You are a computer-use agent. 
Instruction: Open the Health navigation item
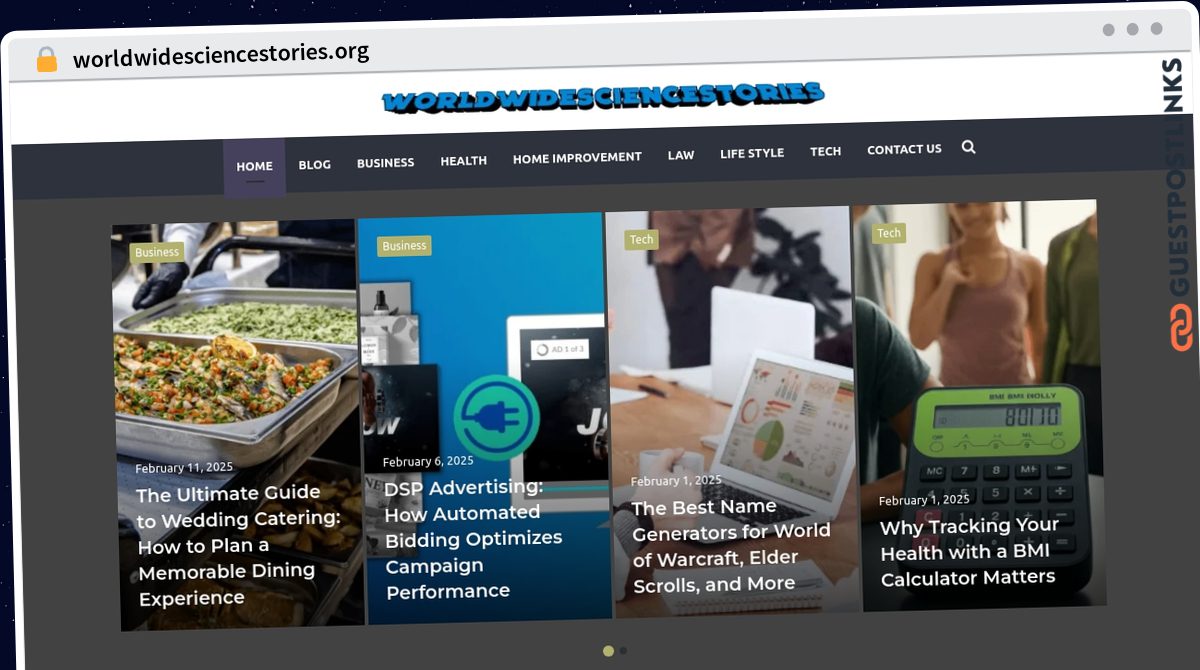tap(464, 160)
